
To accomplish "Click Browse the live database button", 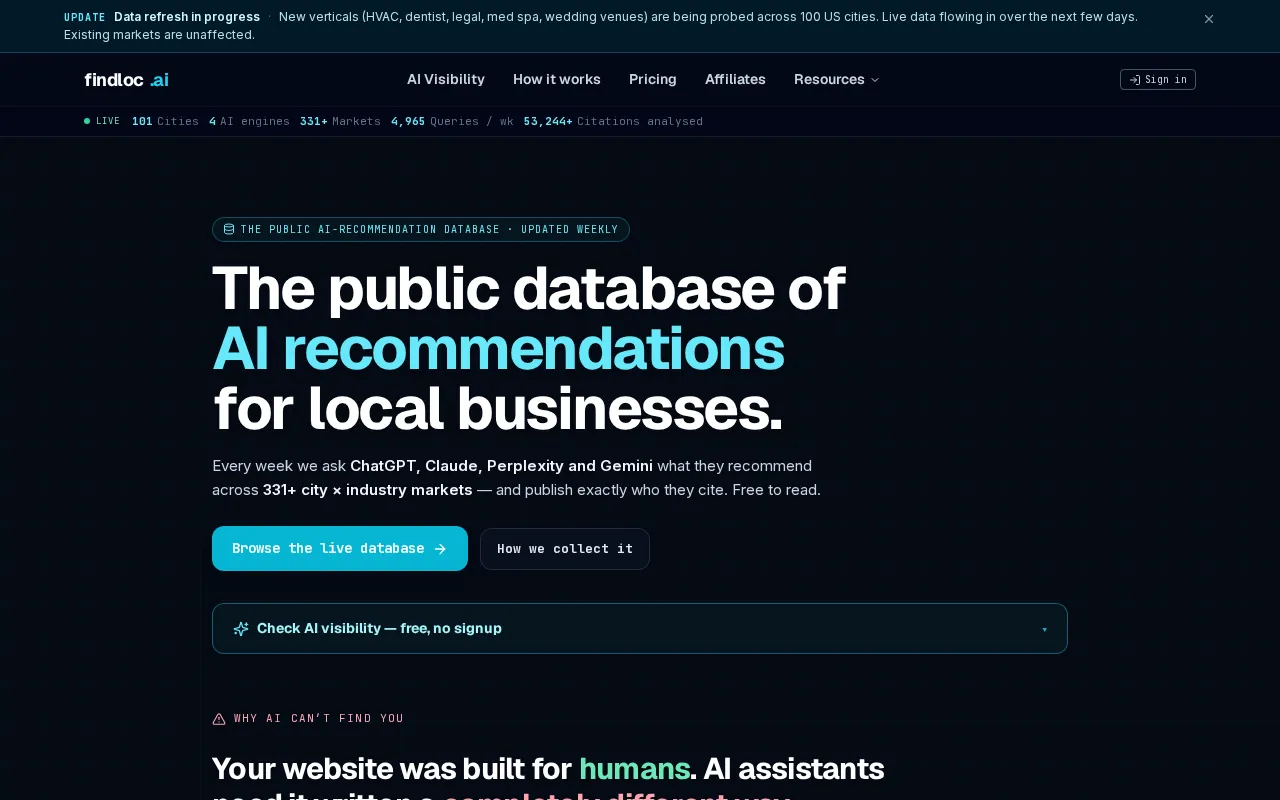I will [x=340, y=548].
